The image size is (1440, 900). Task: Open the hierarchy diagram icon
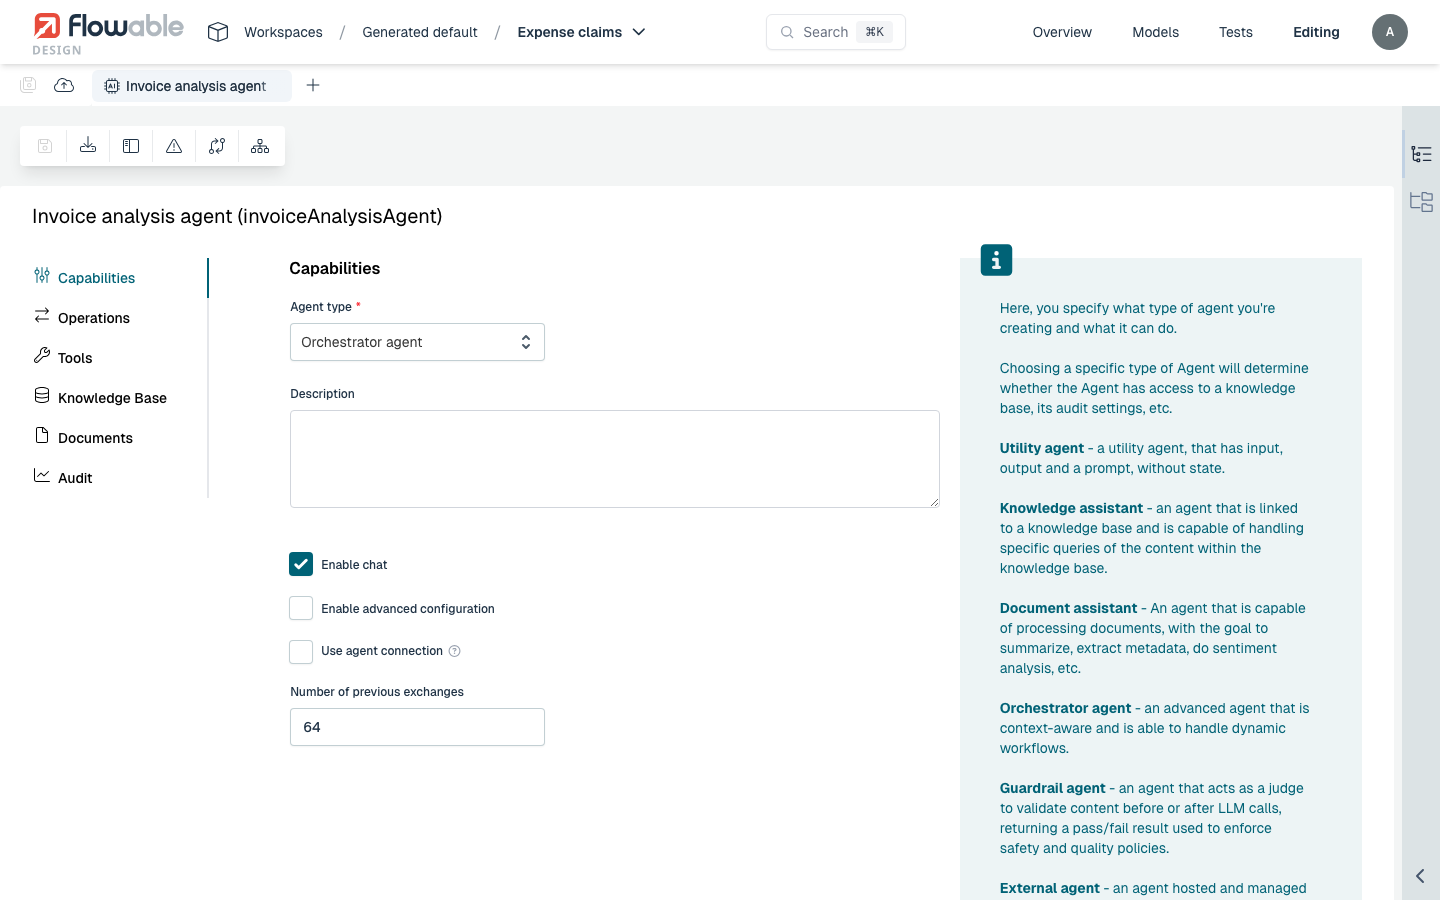point(260,146)
